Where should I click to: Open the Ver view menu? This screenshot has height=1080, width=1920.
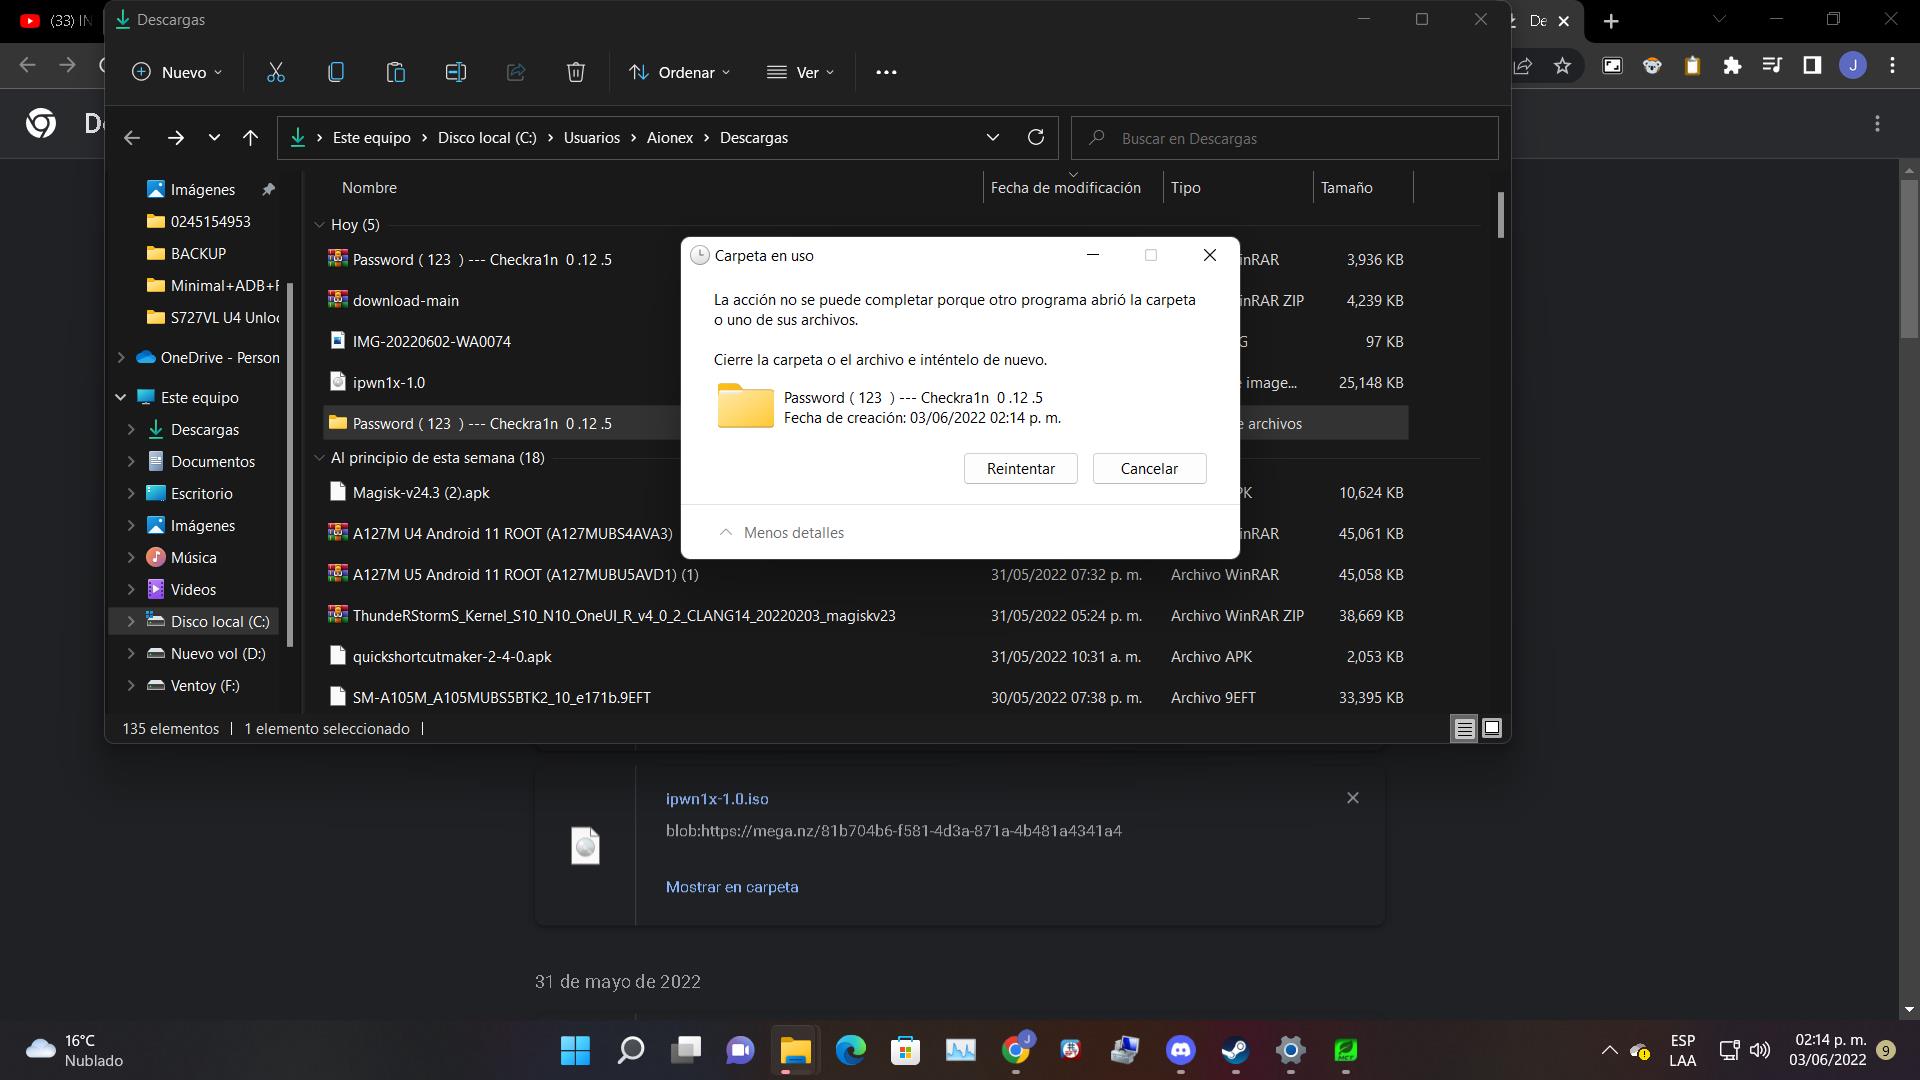point(801,72)
